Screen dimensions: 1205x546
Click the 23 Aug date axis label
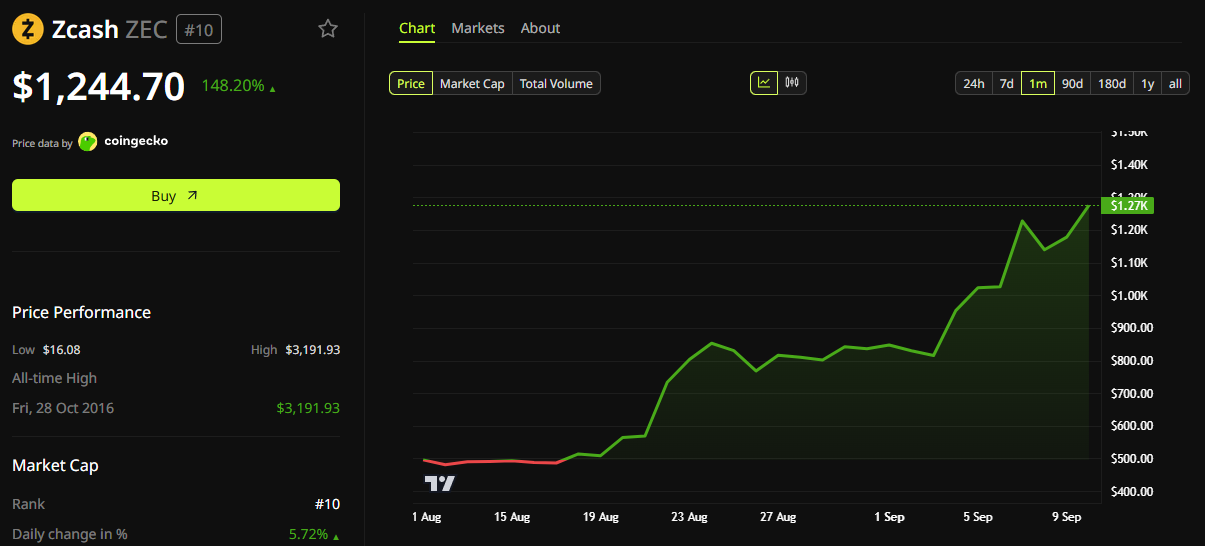(690, 517)
